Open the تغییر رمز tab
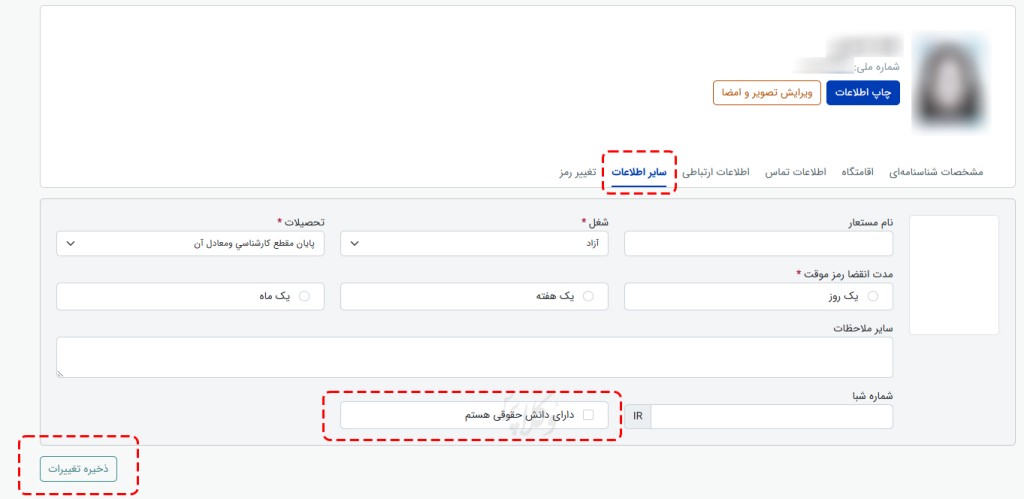Image resolution: width=1024 pixels, height=499 pixels. [577, 172]
